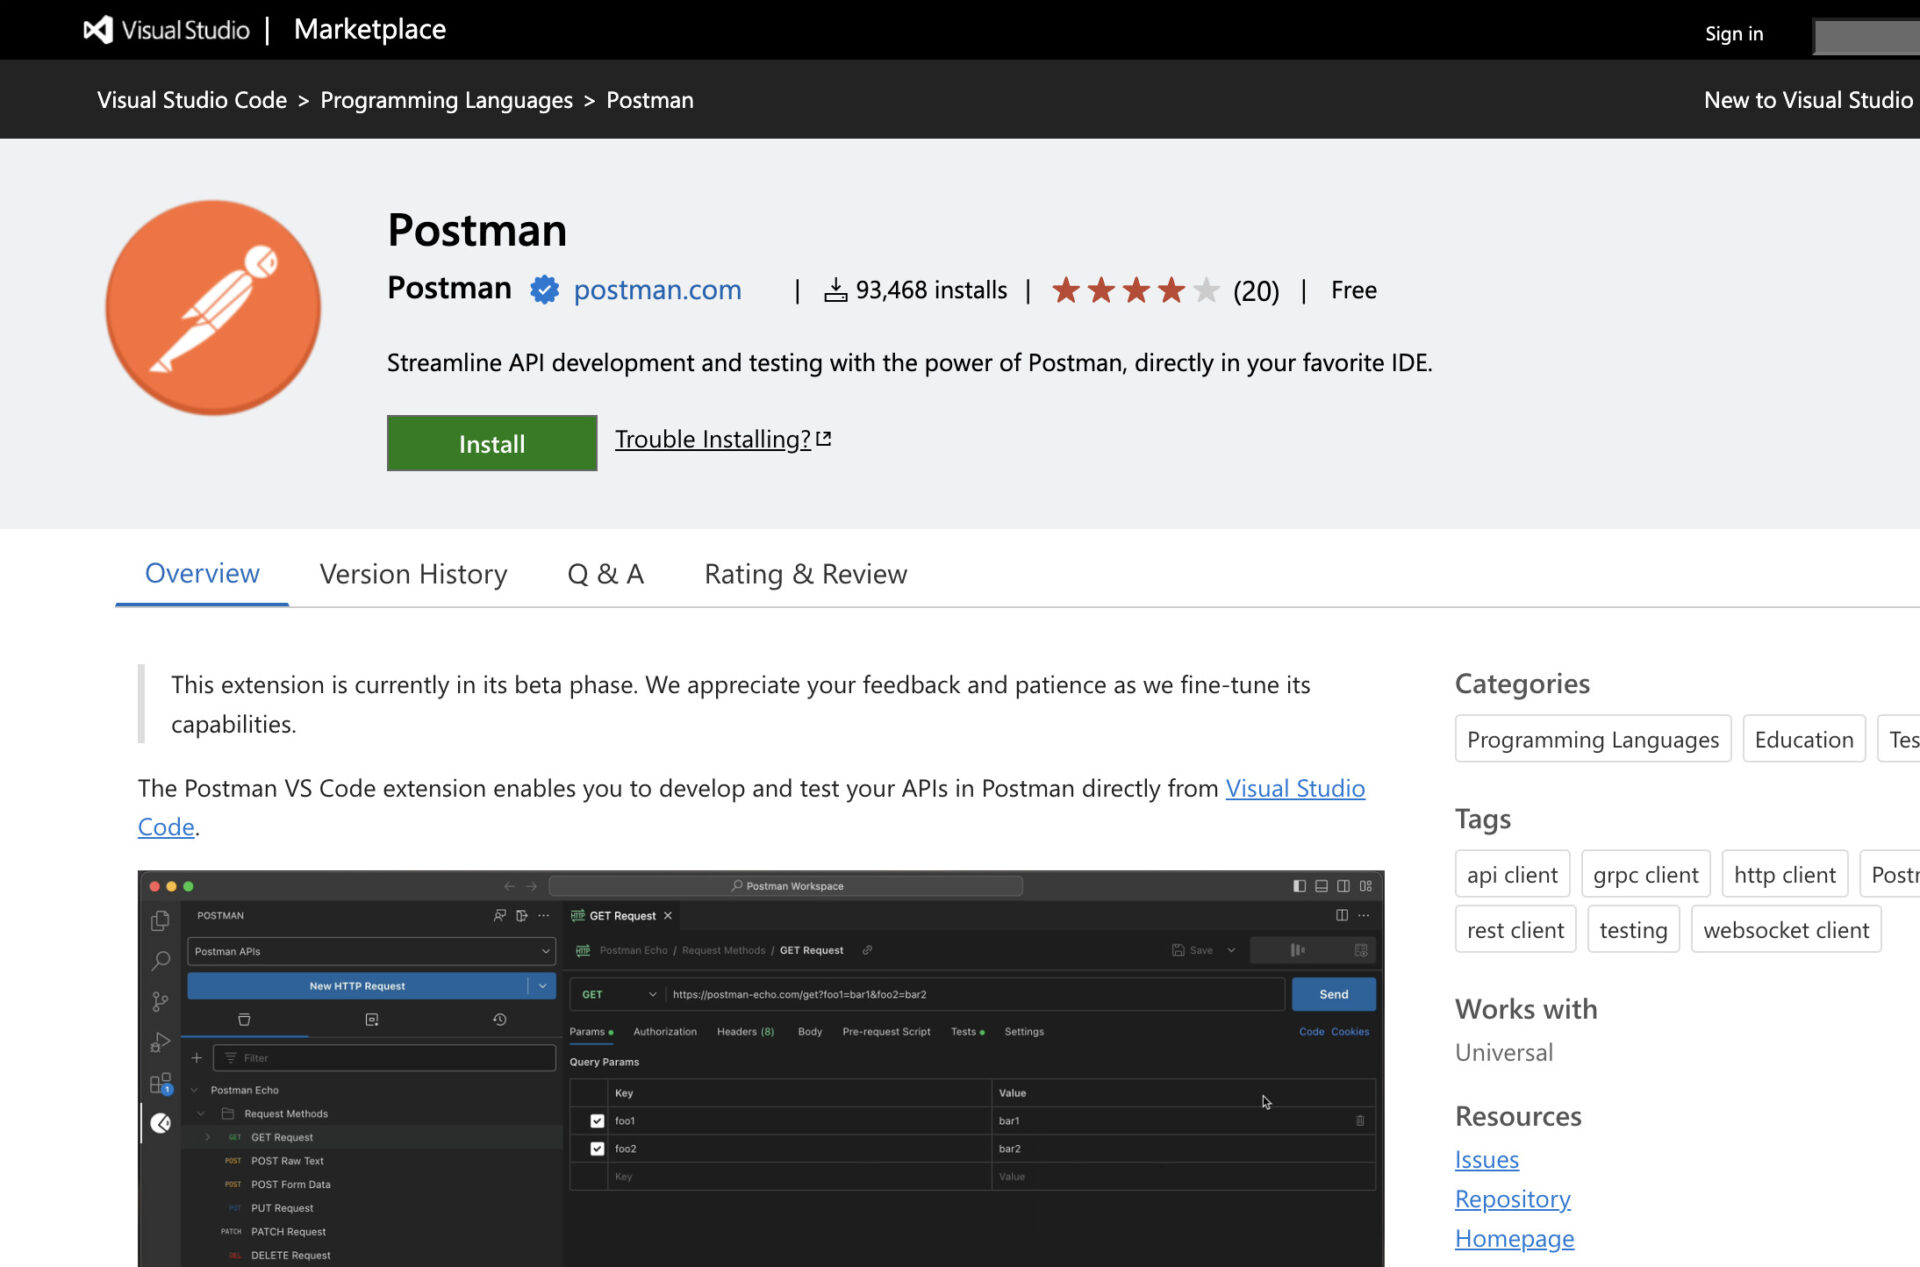Click the Postman breadcrumb item
The height and width of the screenshot is (1267, 1920).
[x=650, y=100]
